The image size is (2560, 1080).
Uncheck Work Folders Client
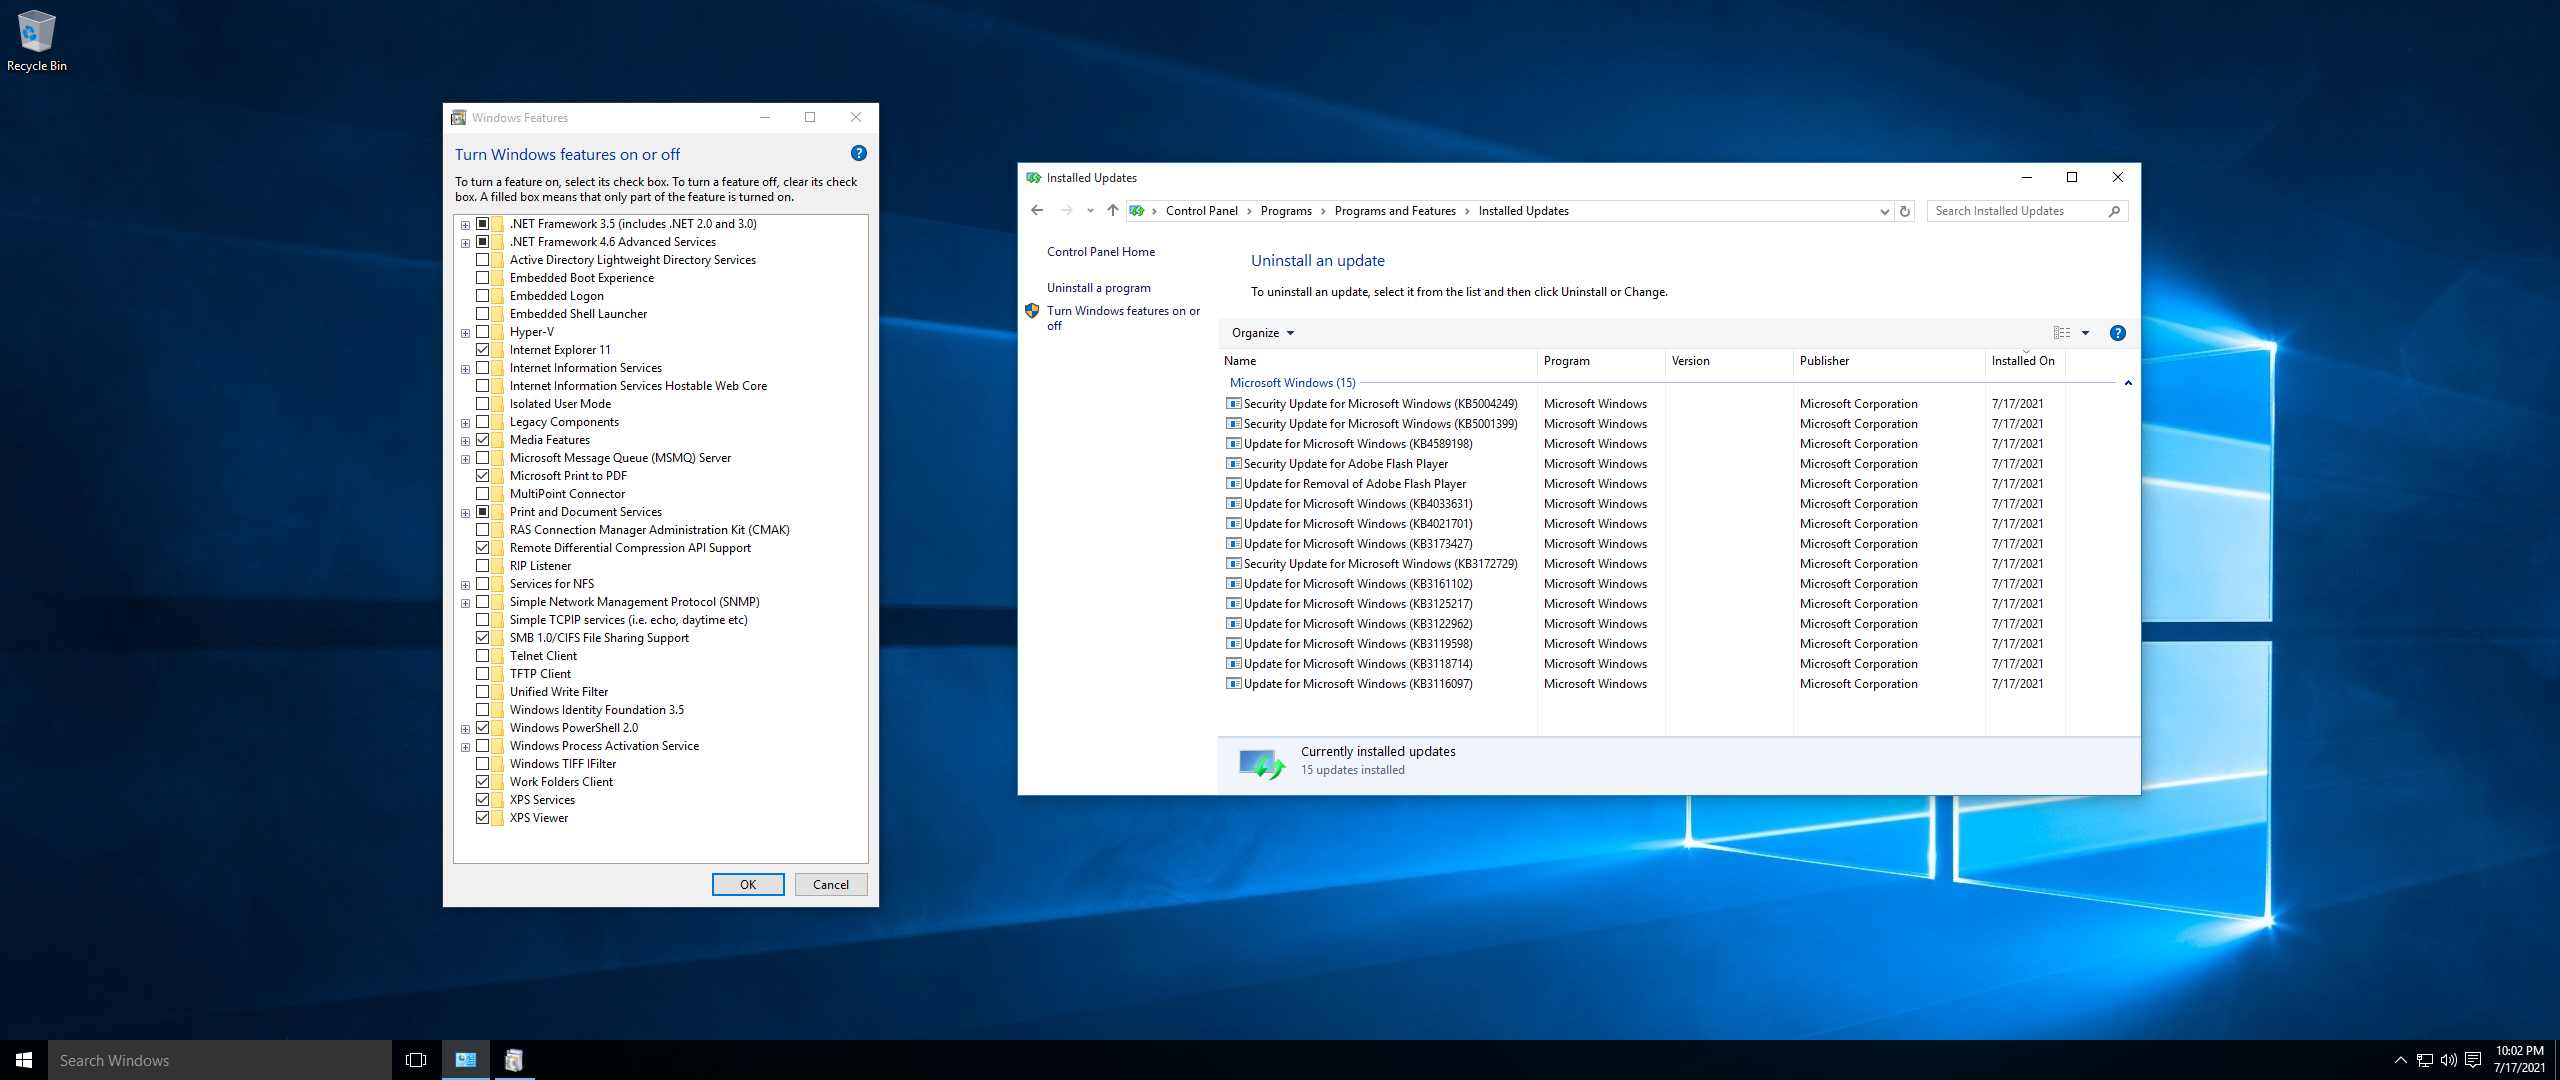(x=483, y=782)
